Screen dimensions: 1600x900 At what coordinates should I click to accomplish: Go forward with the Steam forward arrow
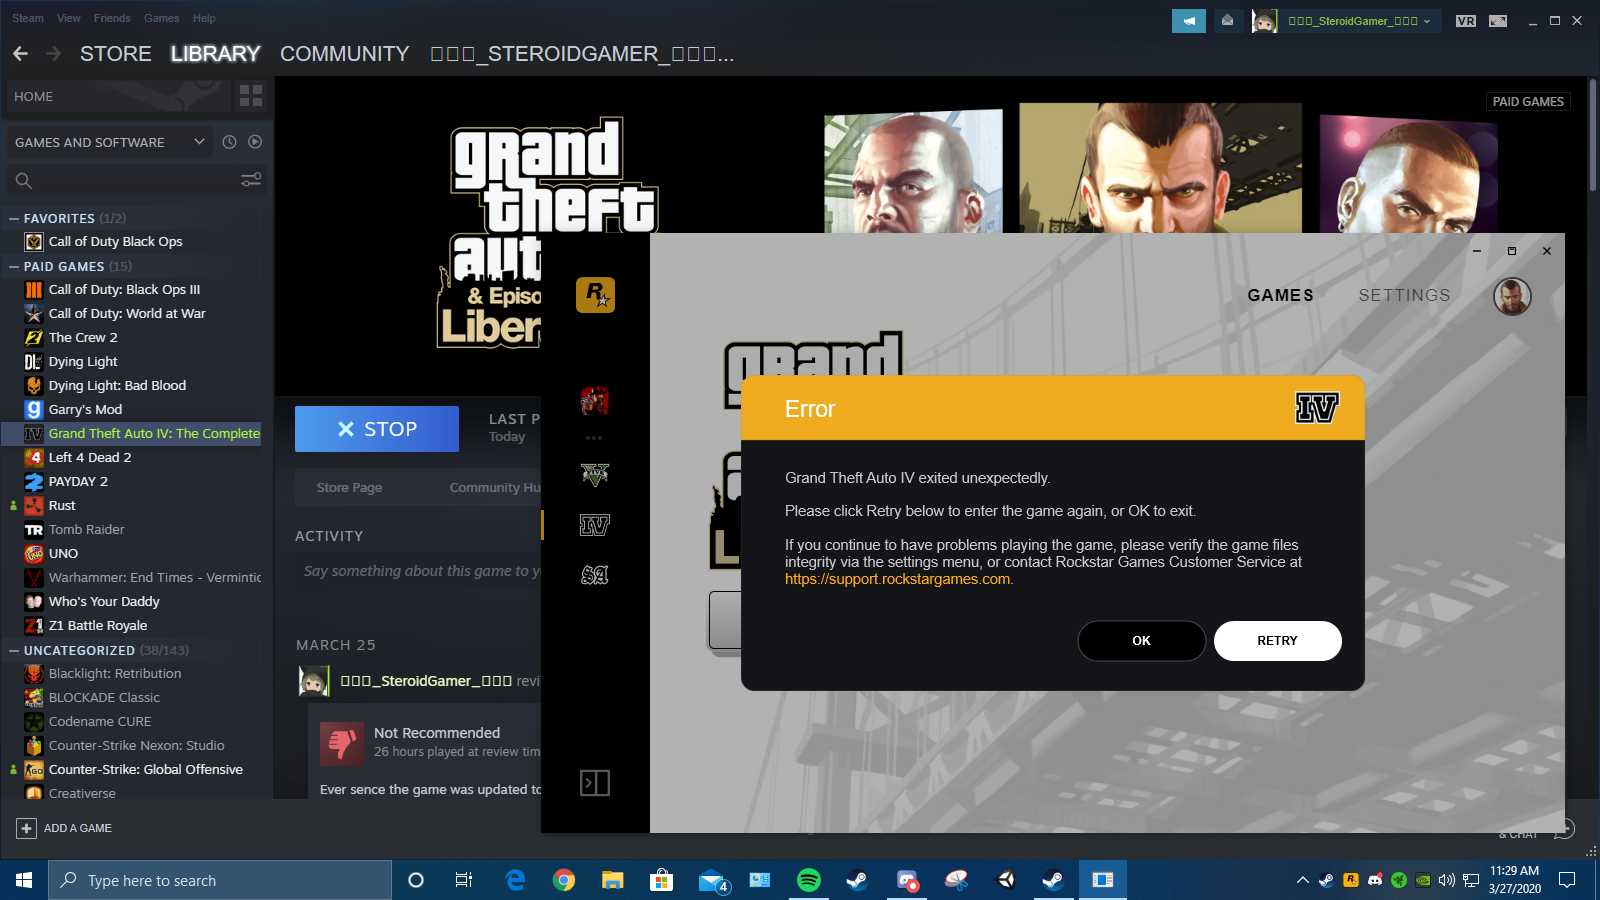[x=54, y=54]
